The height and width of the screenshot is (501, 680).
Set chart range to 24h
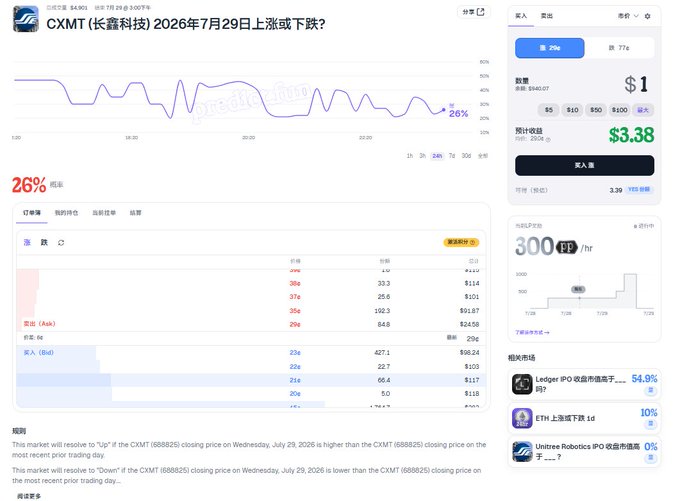point(437,156)
